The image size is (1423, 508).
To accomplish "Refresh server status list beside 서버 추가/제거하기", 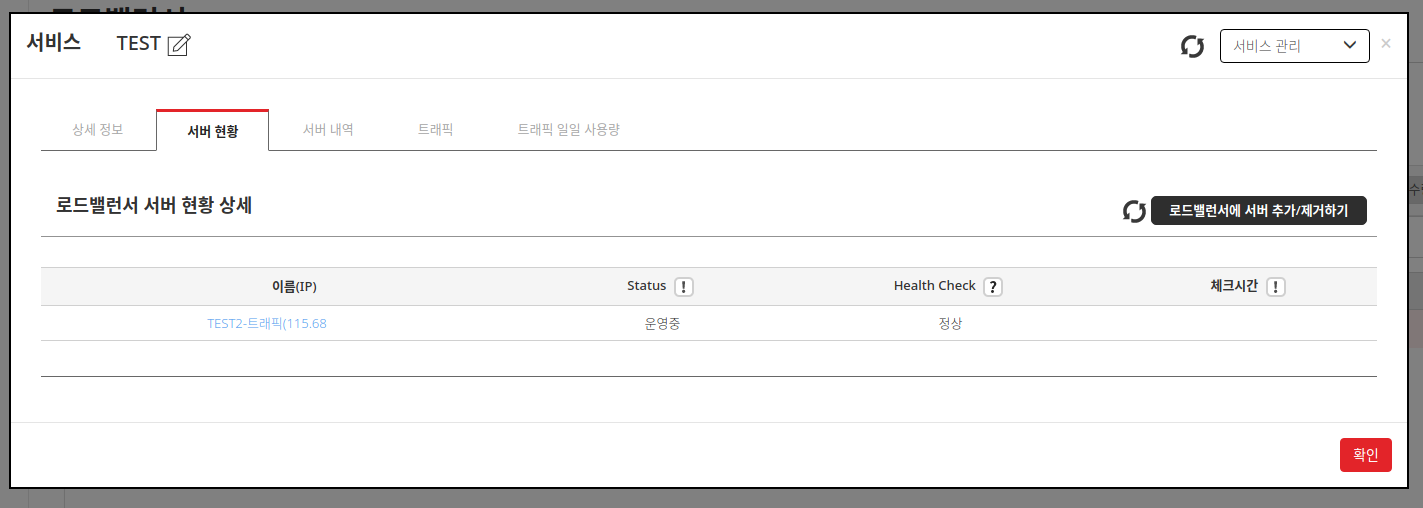I will [1134, 211].
